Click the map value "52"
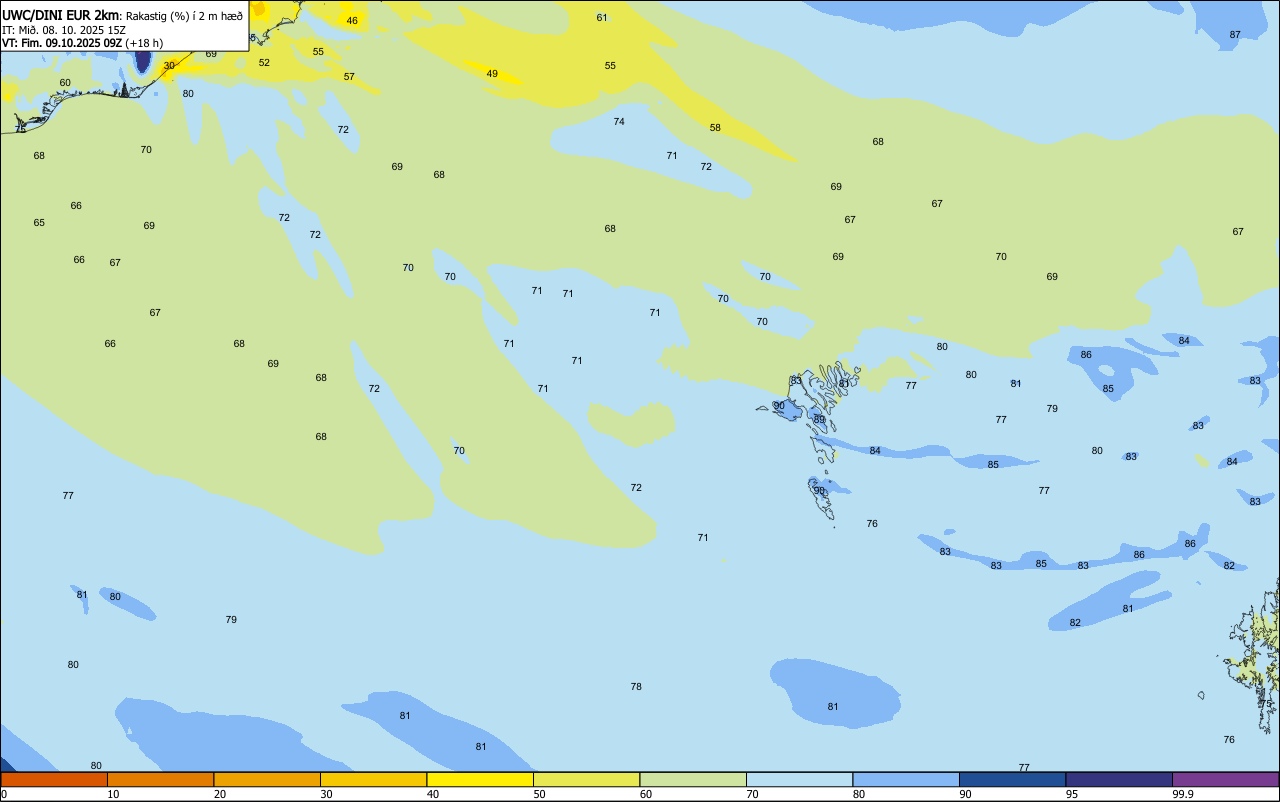The image size is (1280, 802). 264,62
